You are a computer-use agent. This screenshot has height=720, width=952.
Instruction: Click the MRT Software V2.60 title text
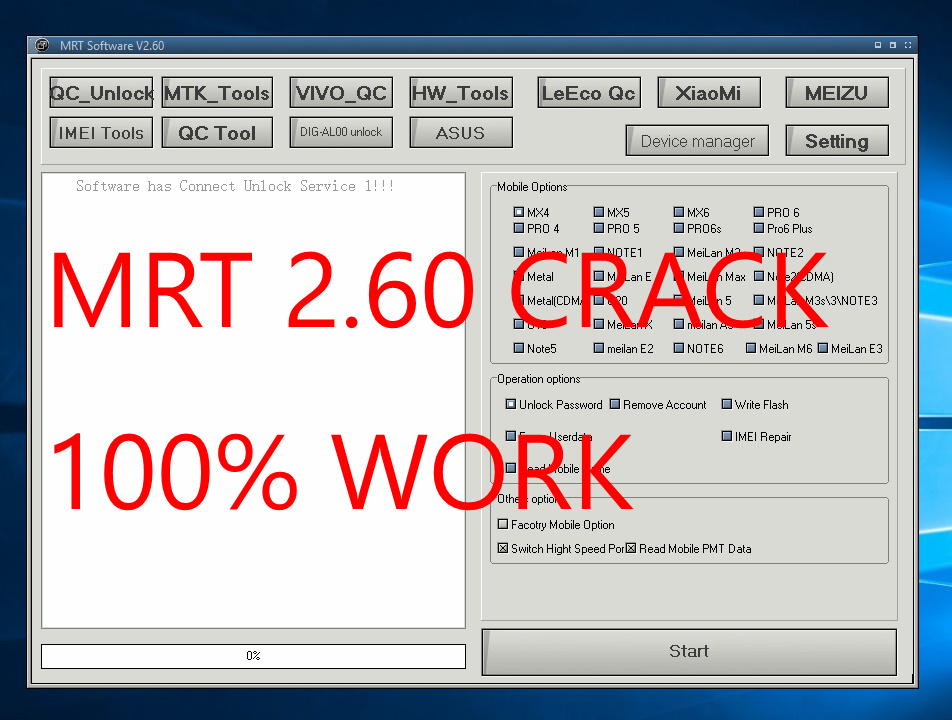[x=112, y=46]
